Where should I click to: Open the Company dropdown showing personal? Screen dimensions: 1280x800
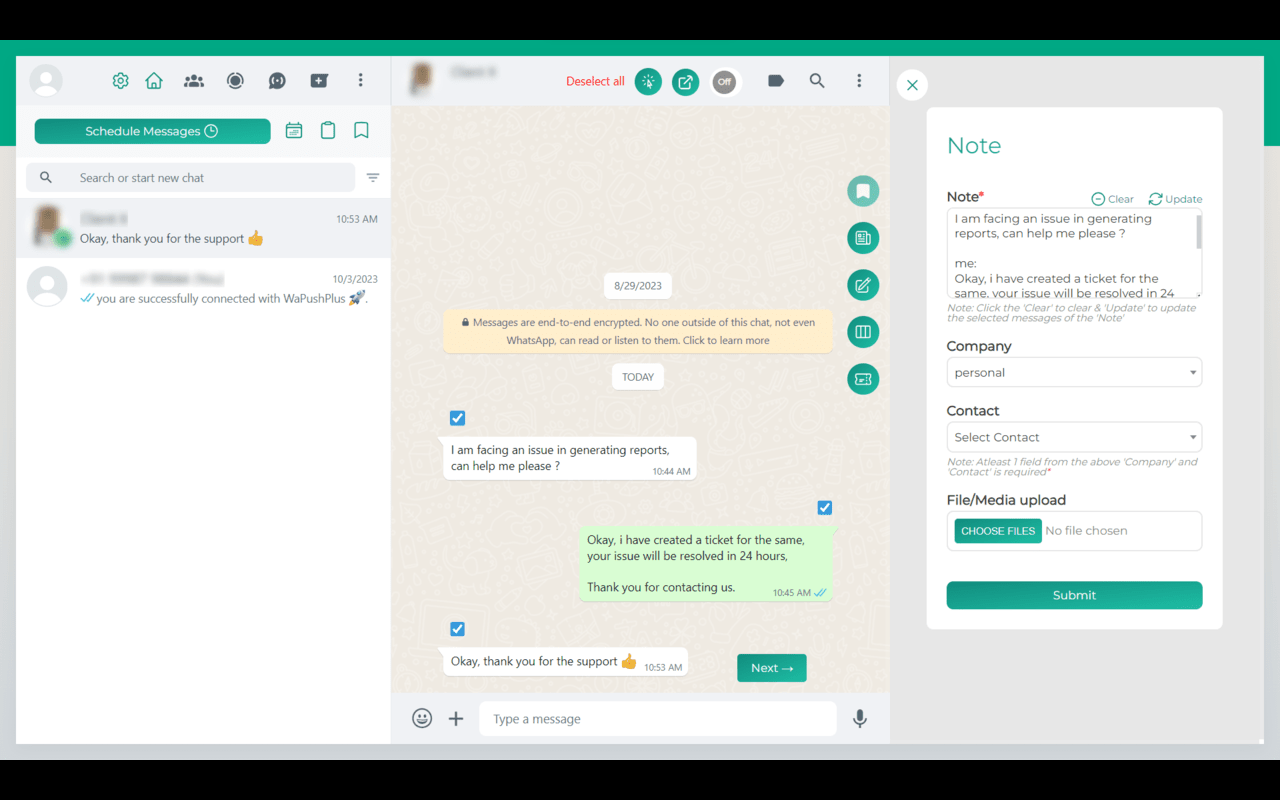pyautogui.click(x=1074, y=371)
